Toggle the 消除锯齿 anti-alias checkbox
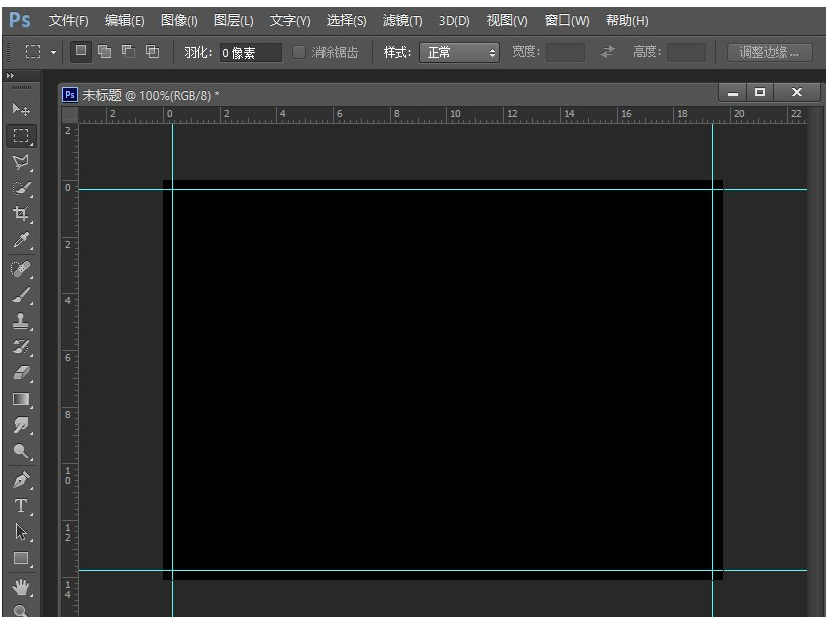The height and width of the screenshot is (617, 826). (300, 52)
